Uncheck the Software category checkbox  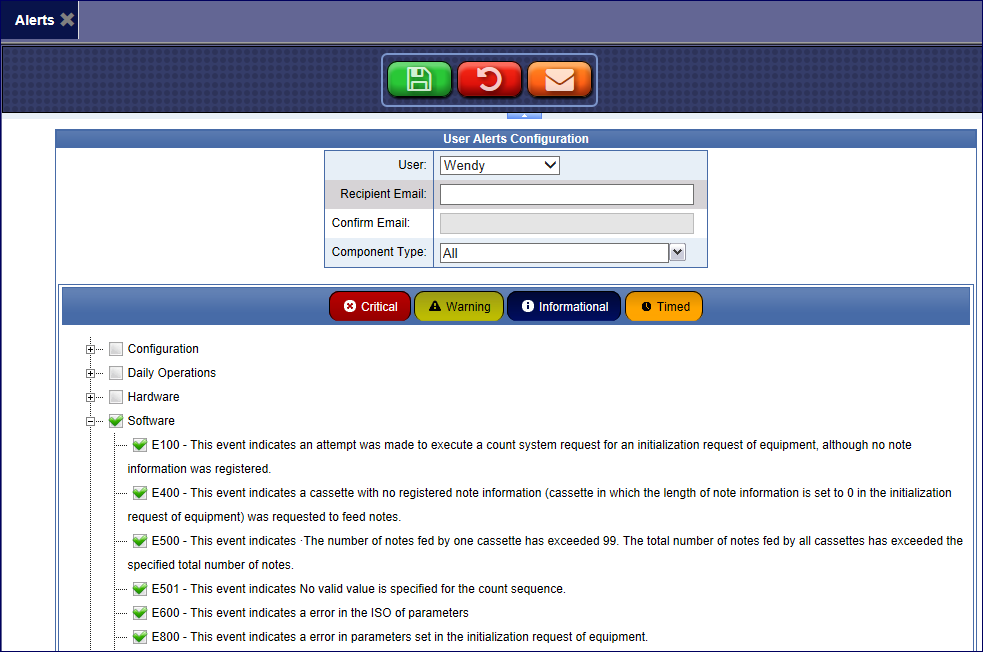pyautogui.click(x=116, y=421)
